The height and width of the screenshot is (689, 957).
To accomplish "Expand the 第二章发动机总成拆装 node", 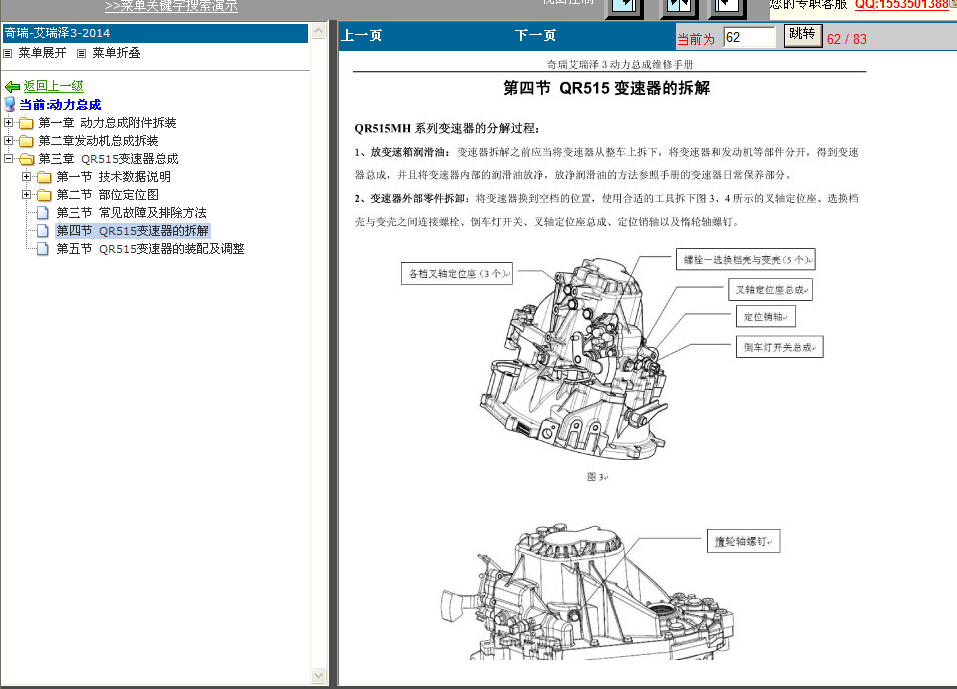I will [x=9, y=140].
